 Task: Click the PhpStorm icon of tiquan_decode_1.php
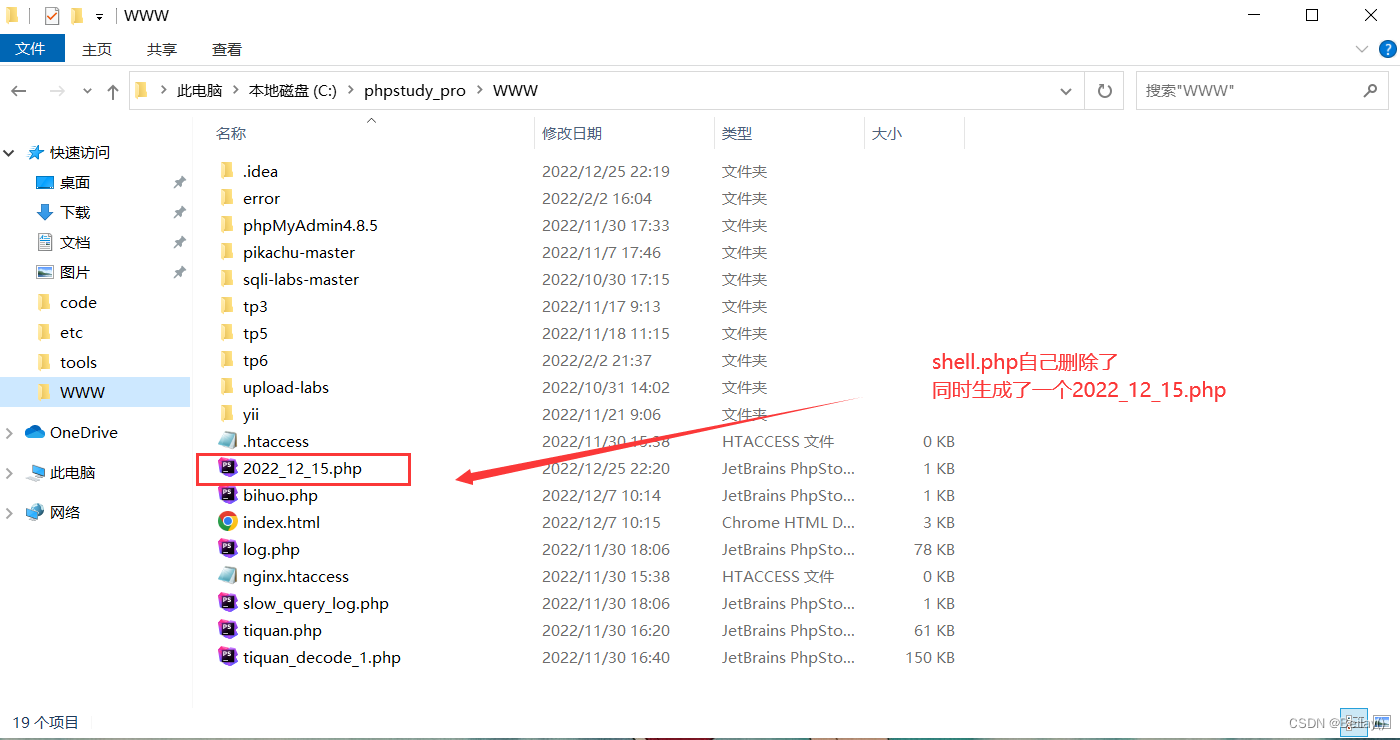(227, 656)
